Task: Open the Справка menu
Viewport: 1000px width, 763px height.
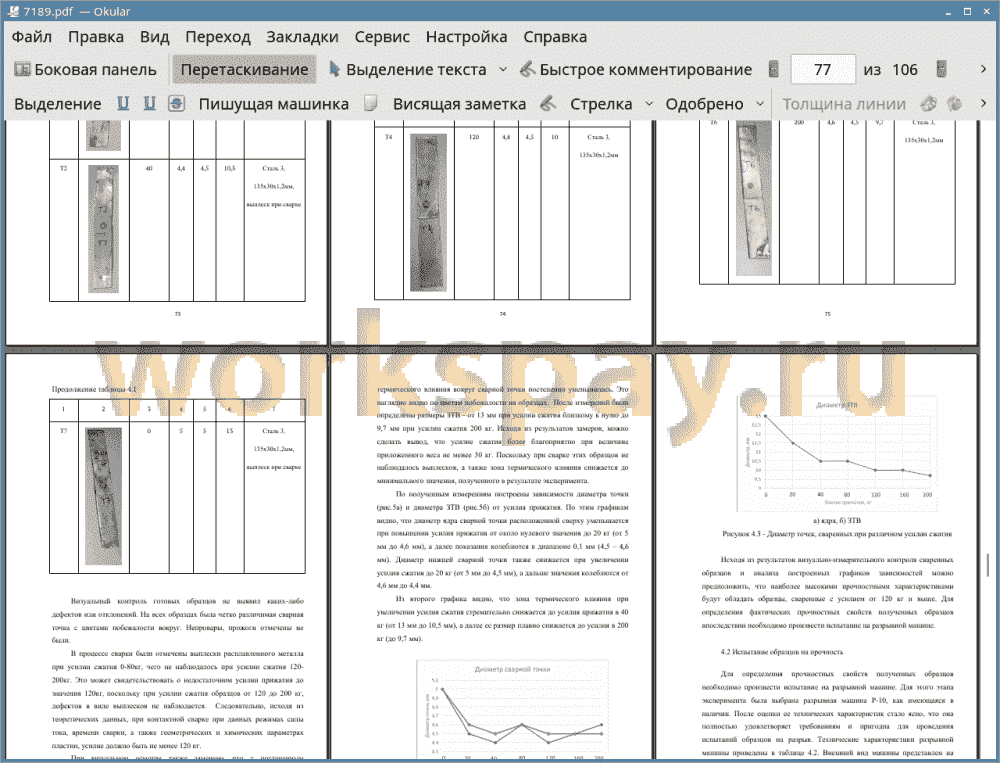Action: click(x=555, y=37)
